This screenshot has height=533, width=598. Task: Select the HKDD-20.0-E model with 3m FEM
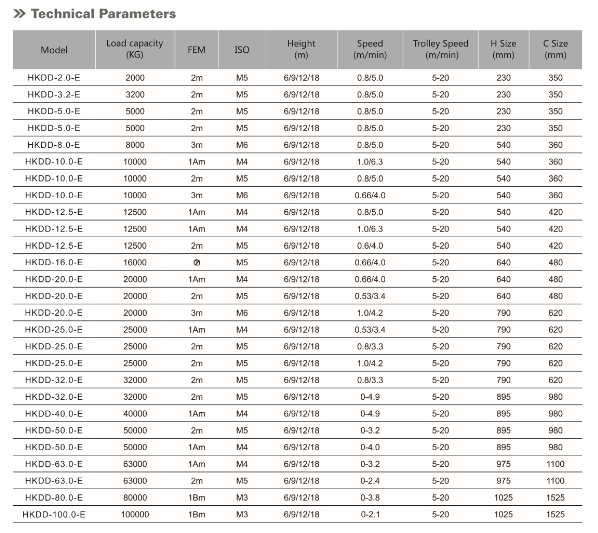(54, 313)
